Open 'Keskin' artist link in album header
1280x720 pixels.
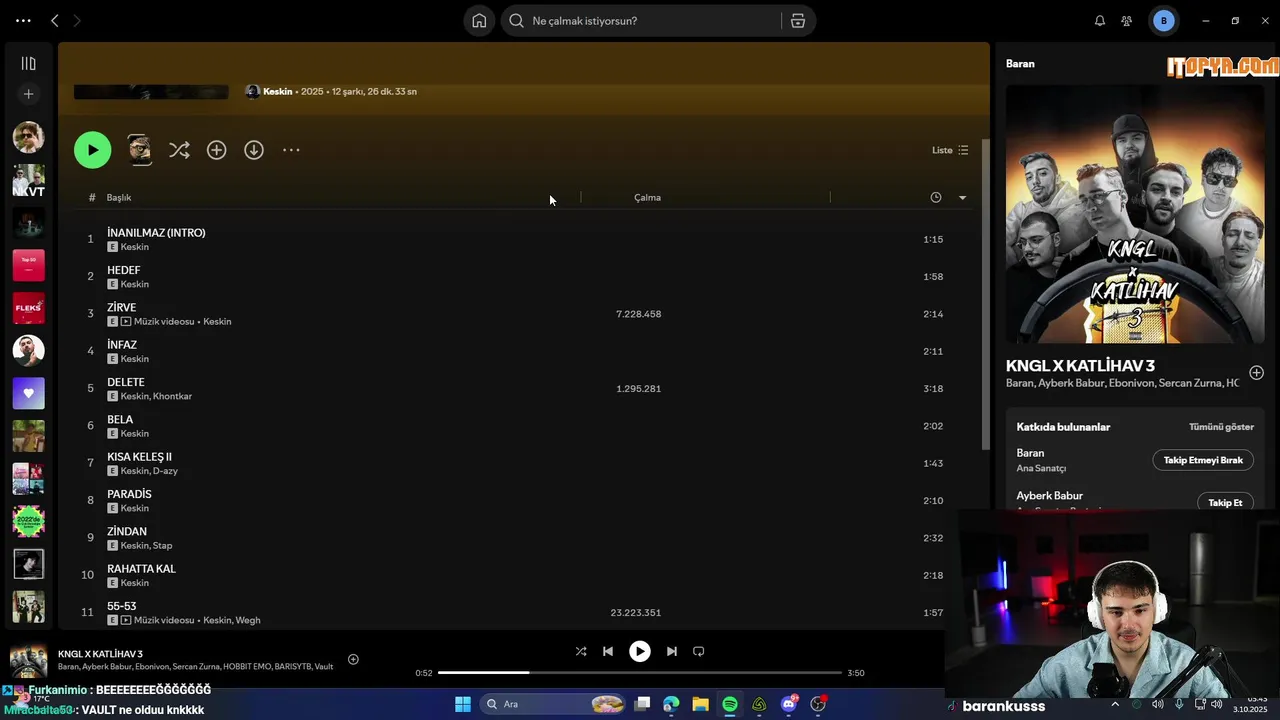tap(277, 91)
